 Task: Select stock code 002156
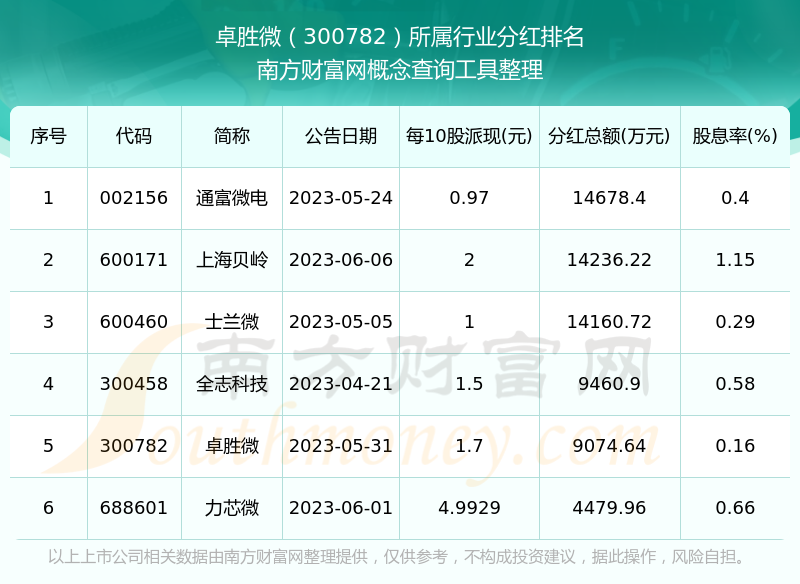point(134,198)
